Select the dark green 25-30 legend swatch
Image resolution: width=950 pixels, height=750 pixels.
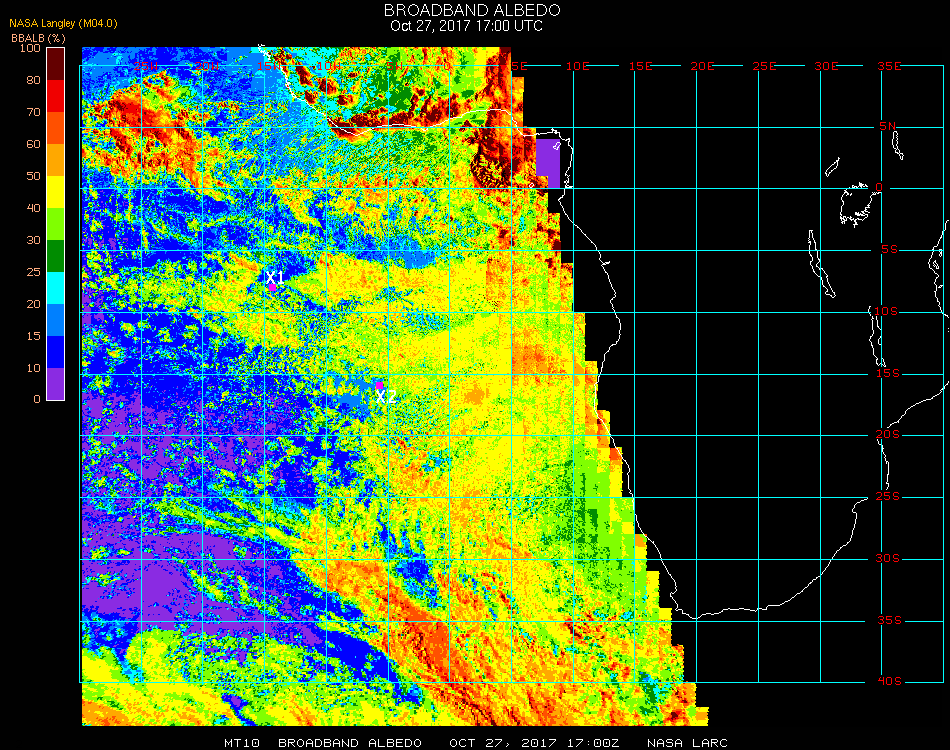[x=56, y=256]
